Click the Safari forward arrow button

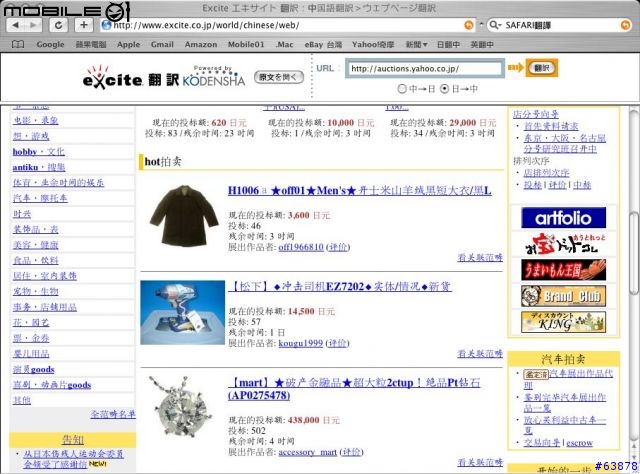(34, 25)
